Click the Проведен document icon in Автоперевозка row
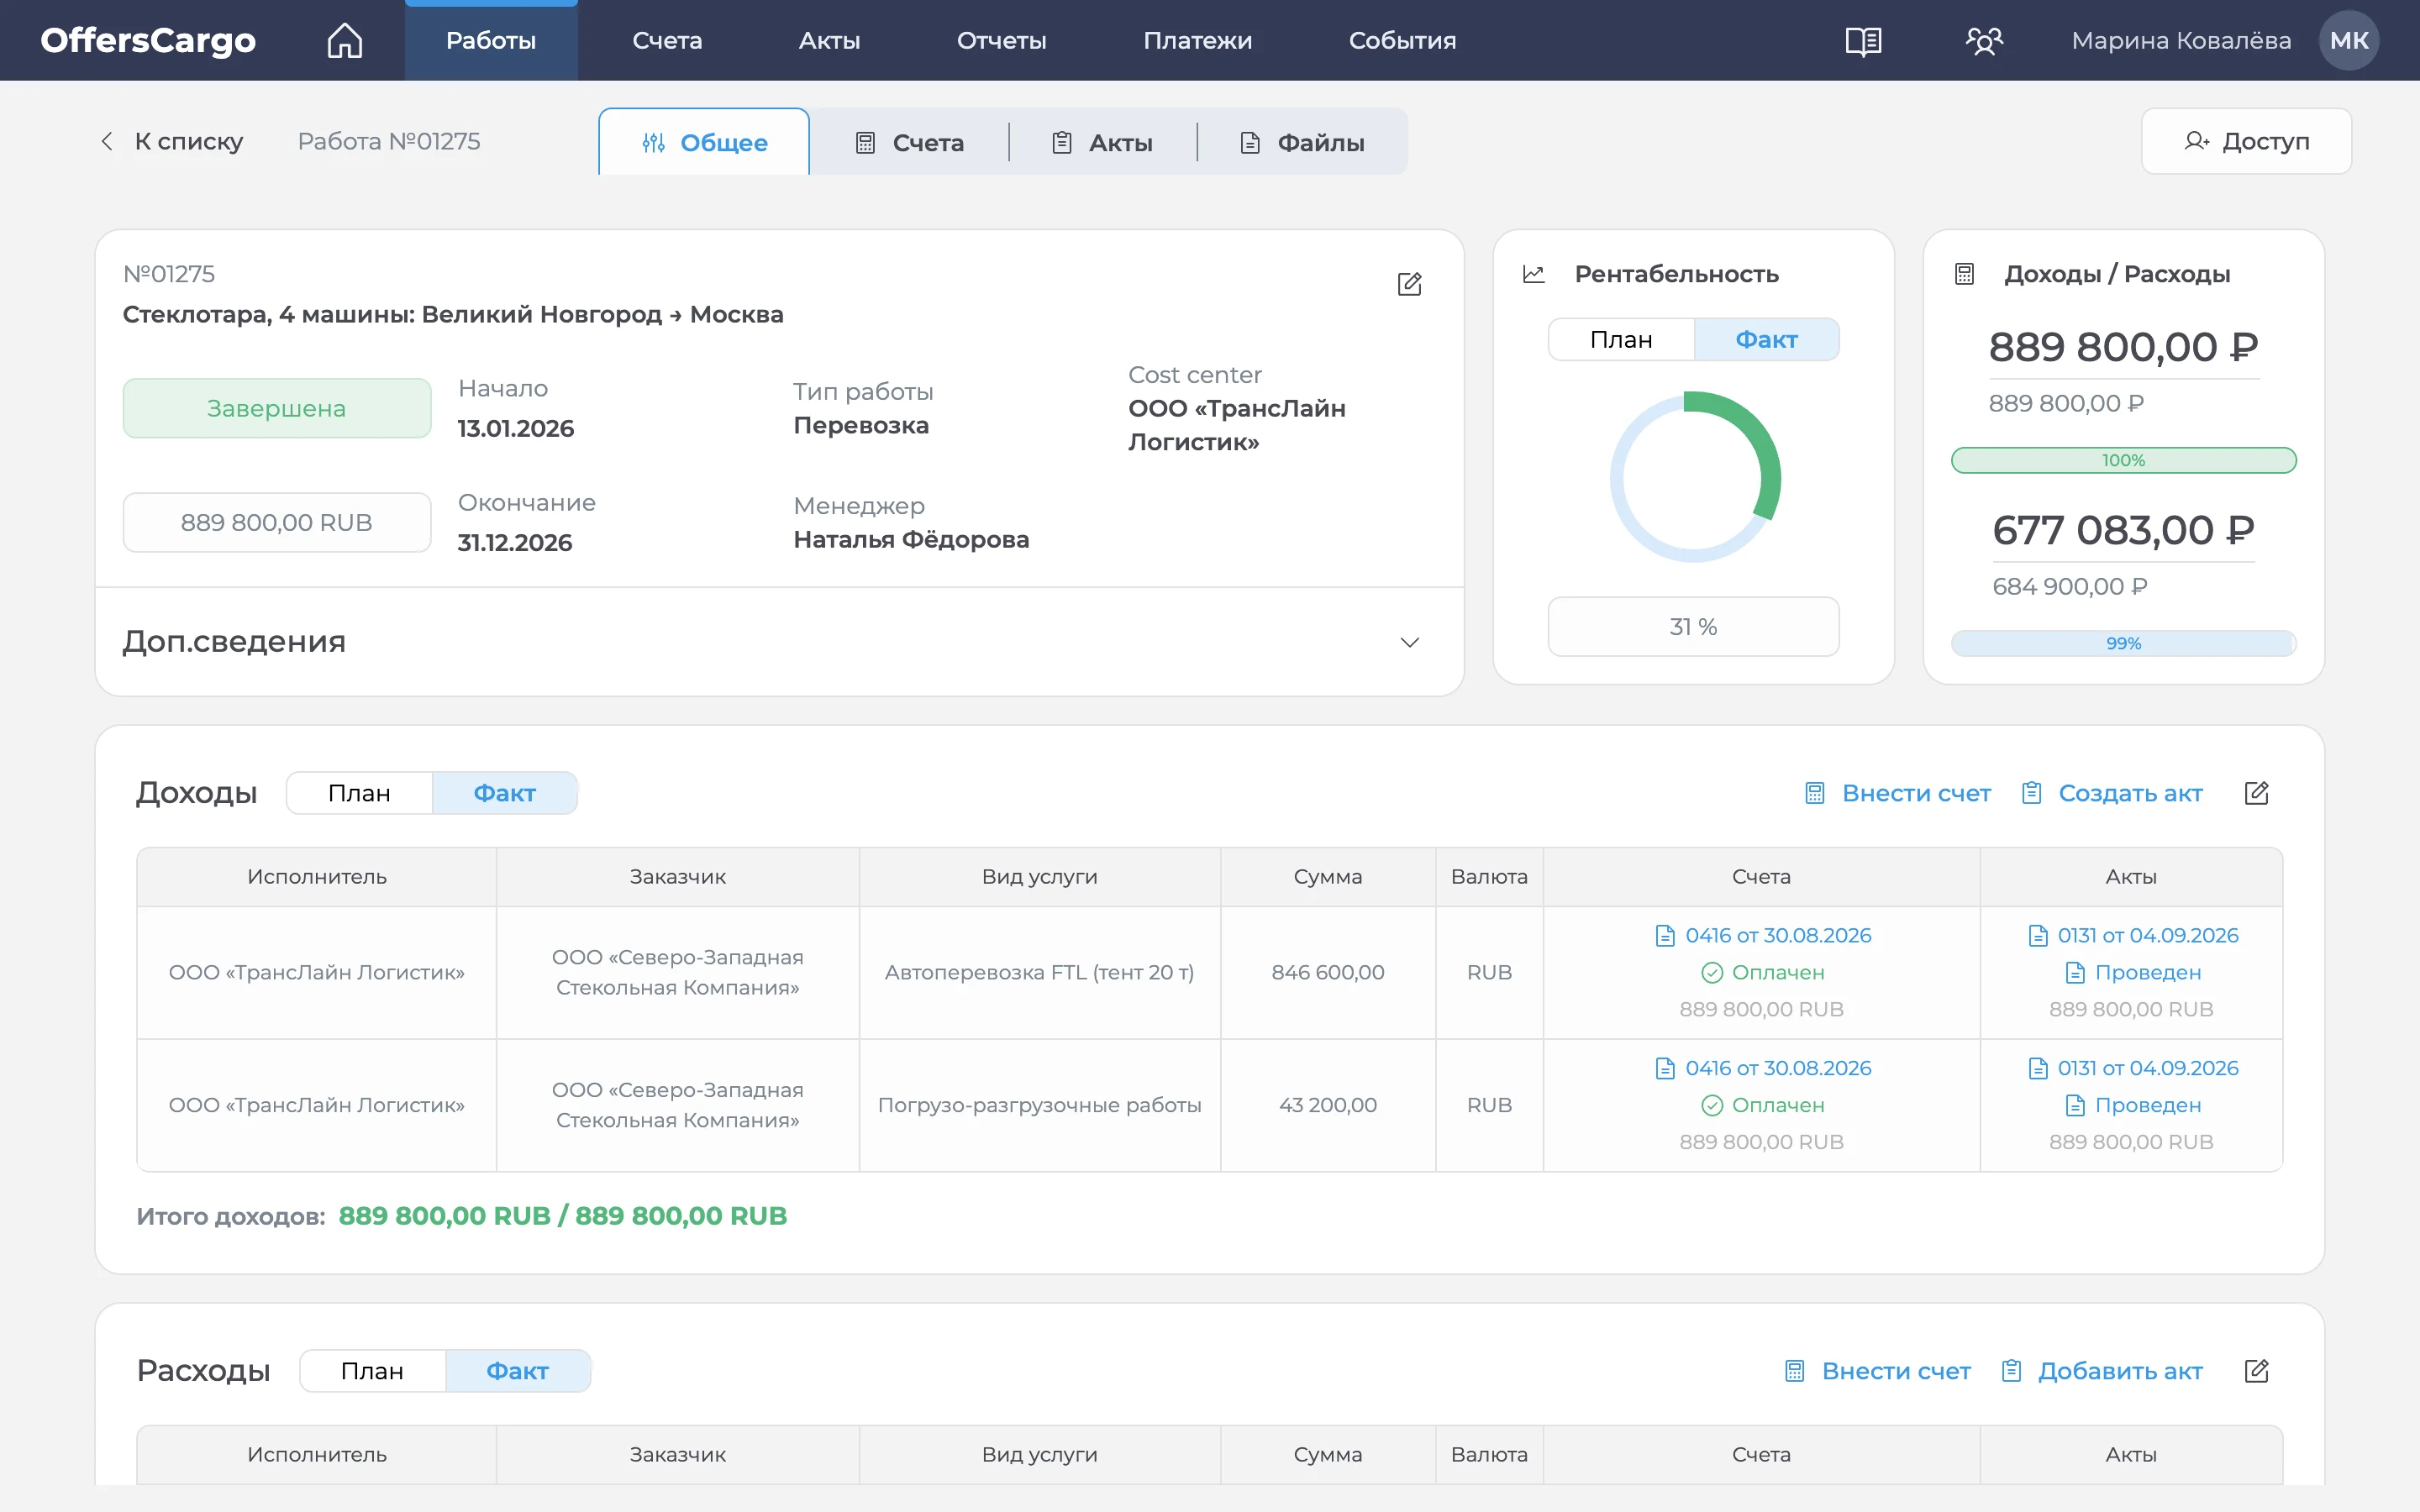Image resolution: width=2420 pixels, height=1512 pixels. point(2075,973)
